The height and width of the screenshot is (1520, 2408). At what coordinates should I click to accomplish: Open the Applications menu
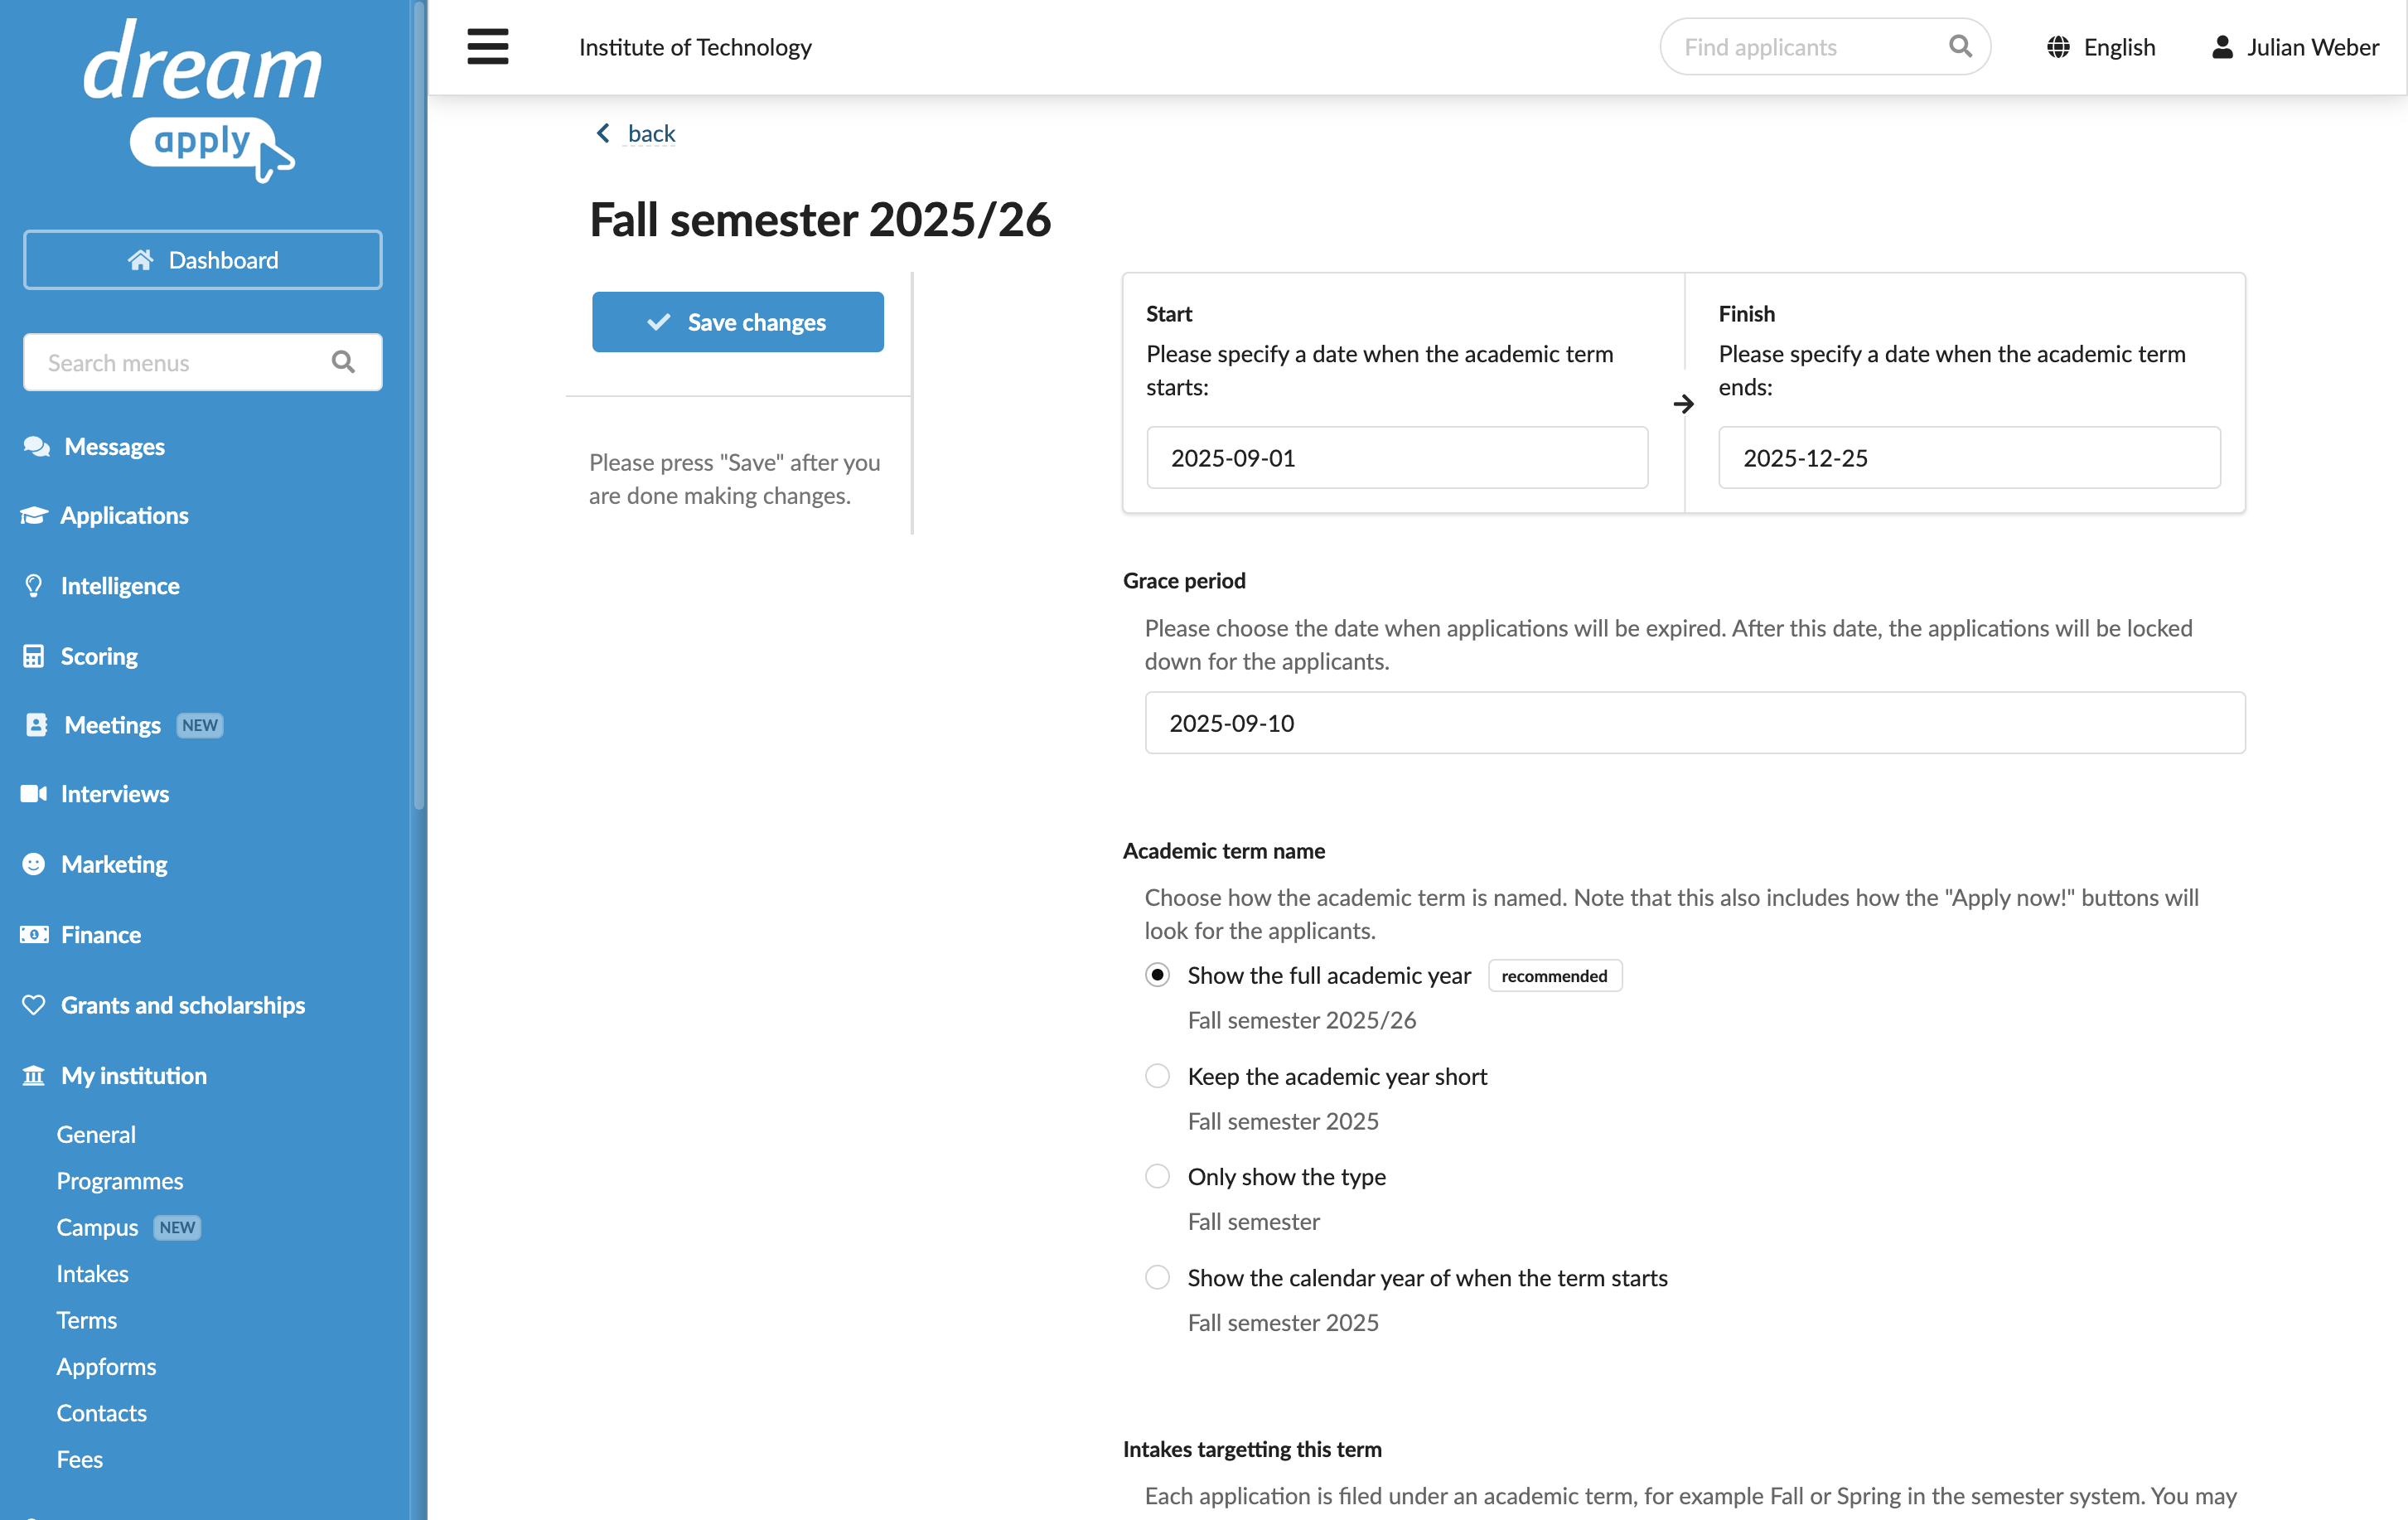124,515
